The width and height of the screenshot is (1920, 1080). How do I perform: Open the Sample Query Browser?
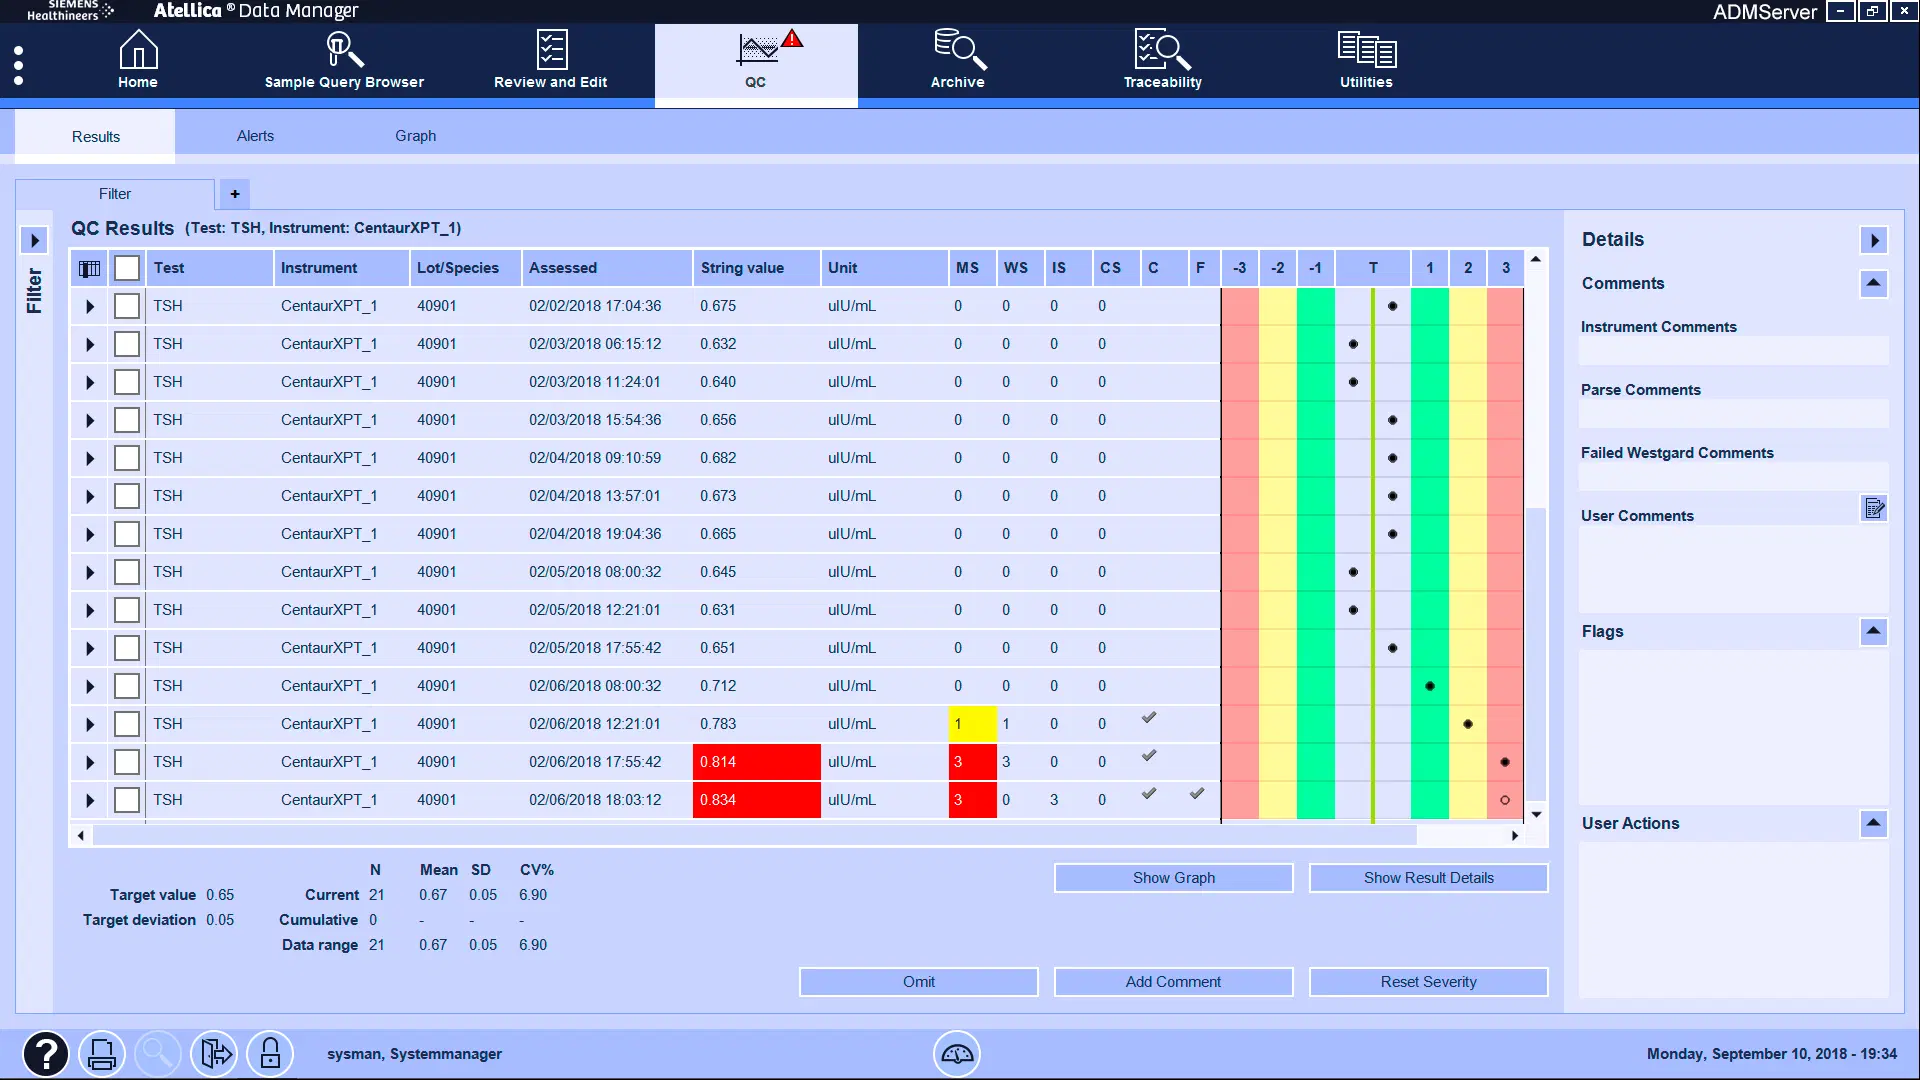345,60
